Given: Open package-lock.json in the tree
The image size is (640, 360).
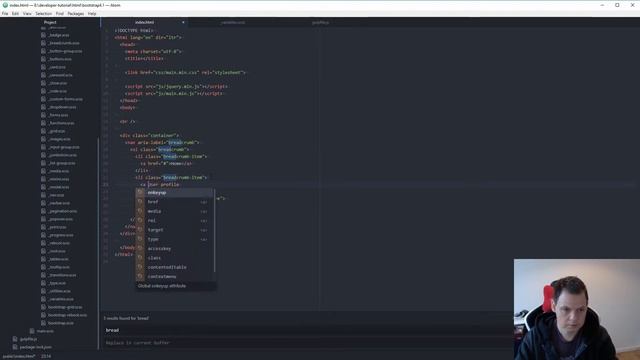Looking at the screenshot, I should [36, 347].
